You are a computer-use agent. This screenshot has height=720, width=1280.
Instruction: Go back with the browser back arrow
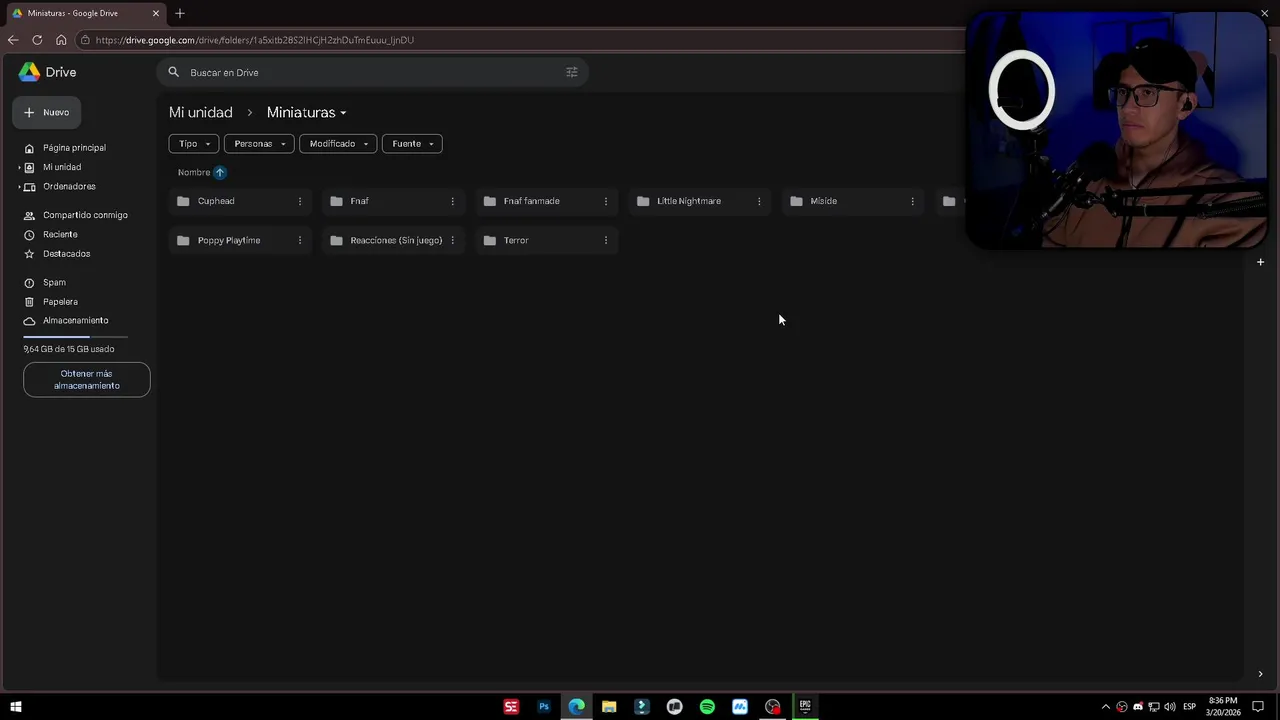(12, 40)
